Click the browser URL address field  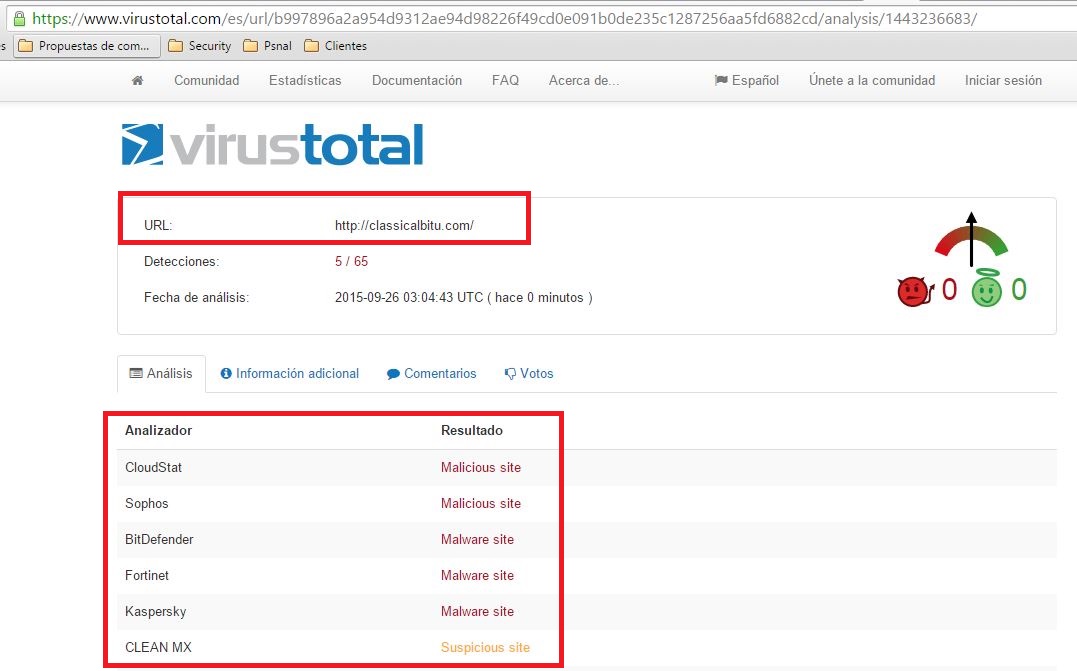coord(500,19)
